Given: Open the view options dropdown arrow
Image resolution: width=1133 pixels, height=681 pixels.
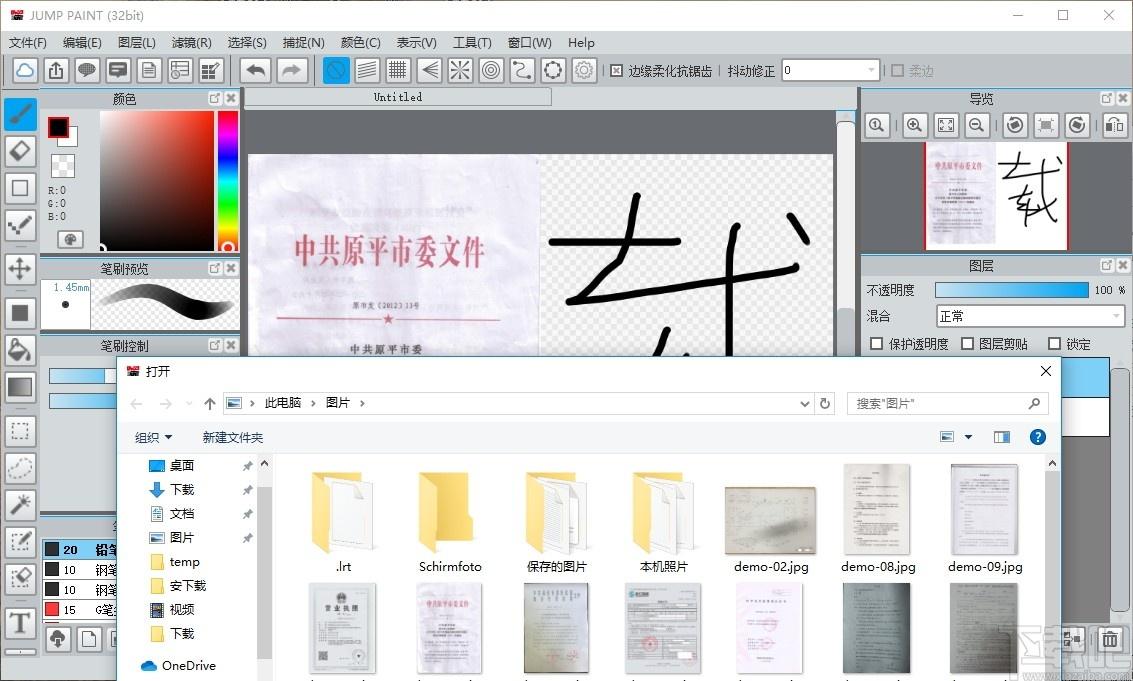Looking at the screenshot, I should pos(968,437).
